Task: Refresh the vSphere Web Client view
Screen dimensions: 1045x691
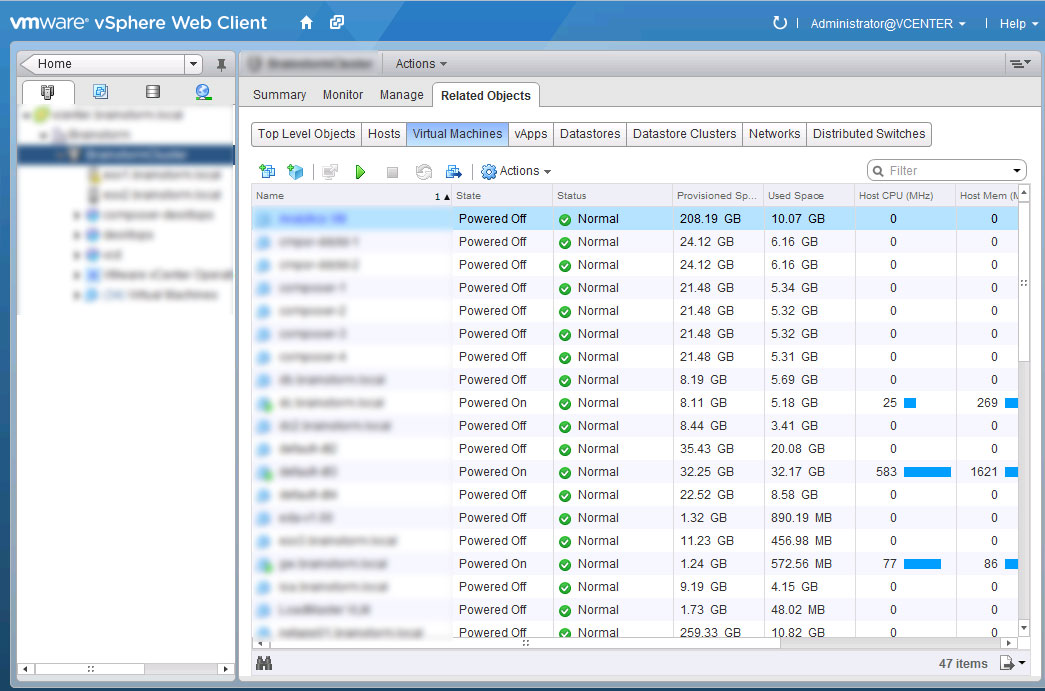Action: point(779,23)
